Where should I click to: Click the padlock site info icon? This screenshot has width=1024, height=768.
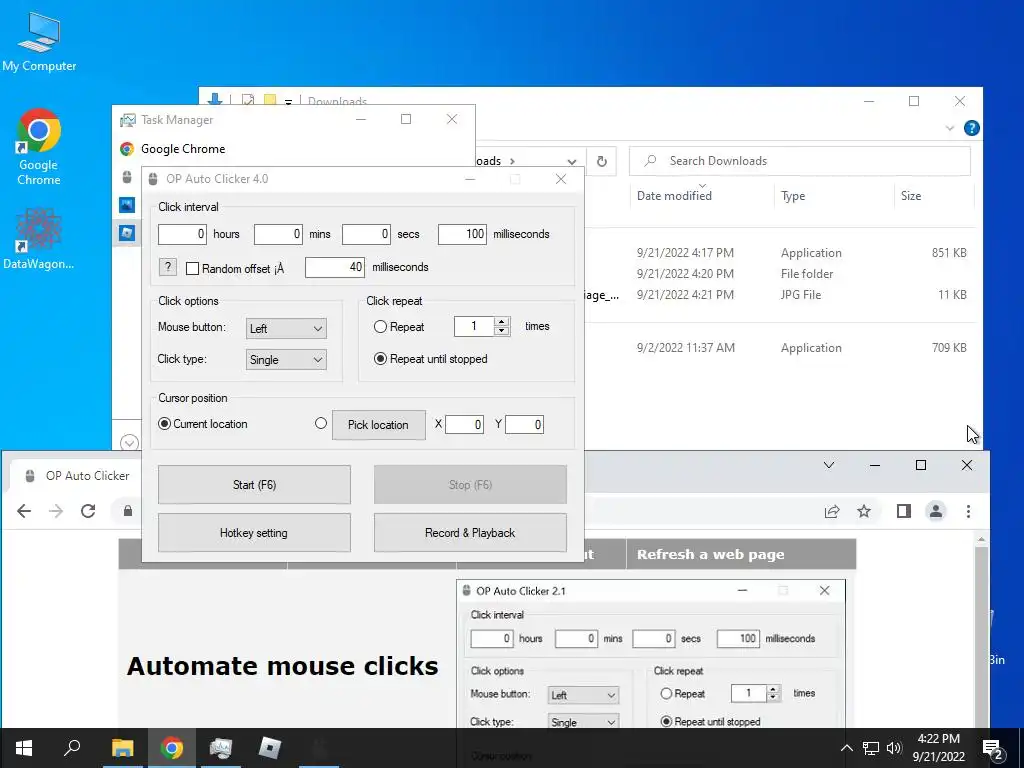pyautogui.click(x=128, y=511)
